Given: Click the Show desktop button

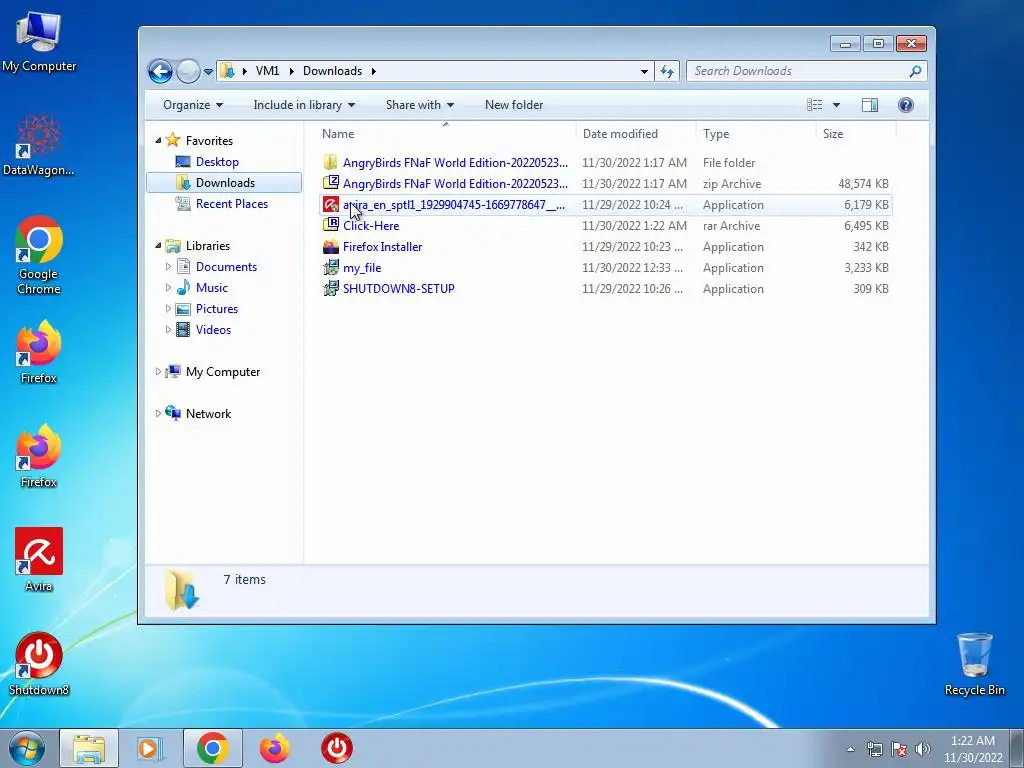Looking at the screenshot, I should pos(1017,749).
